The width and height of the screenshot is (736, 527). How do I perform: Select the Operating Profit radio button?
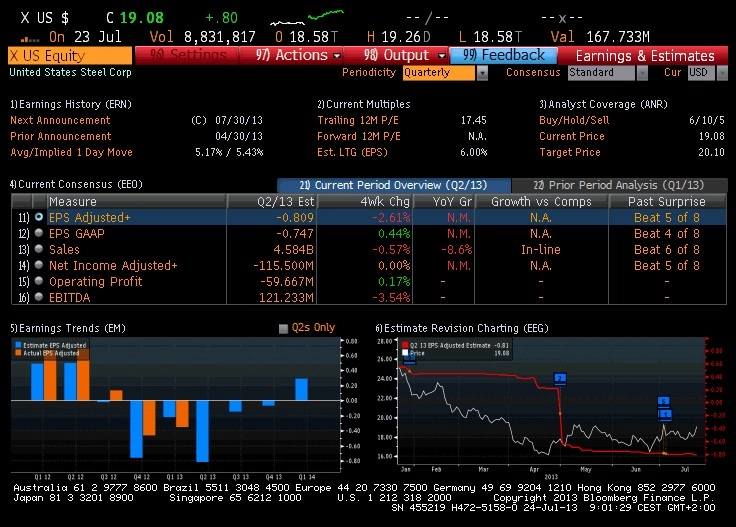click(39, 281)
